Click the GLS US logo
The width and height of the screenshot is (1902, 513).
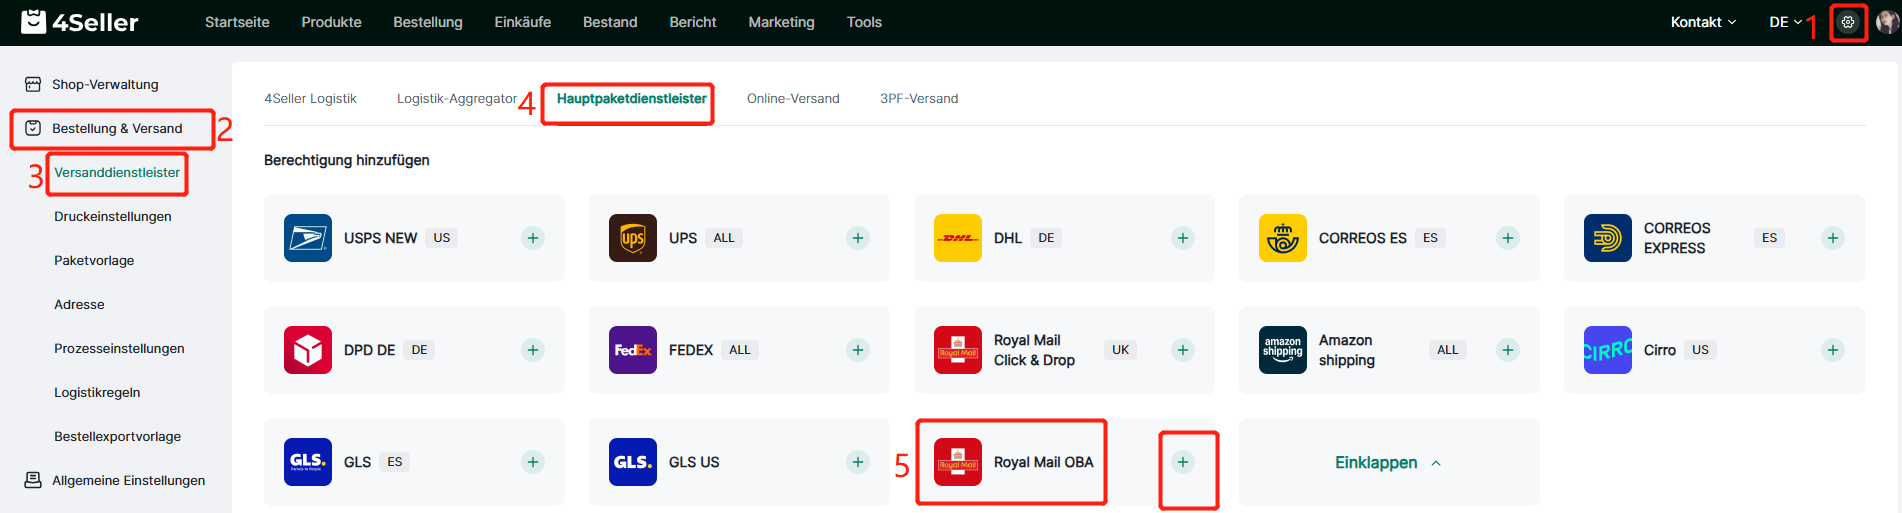[x=633, y=462]
